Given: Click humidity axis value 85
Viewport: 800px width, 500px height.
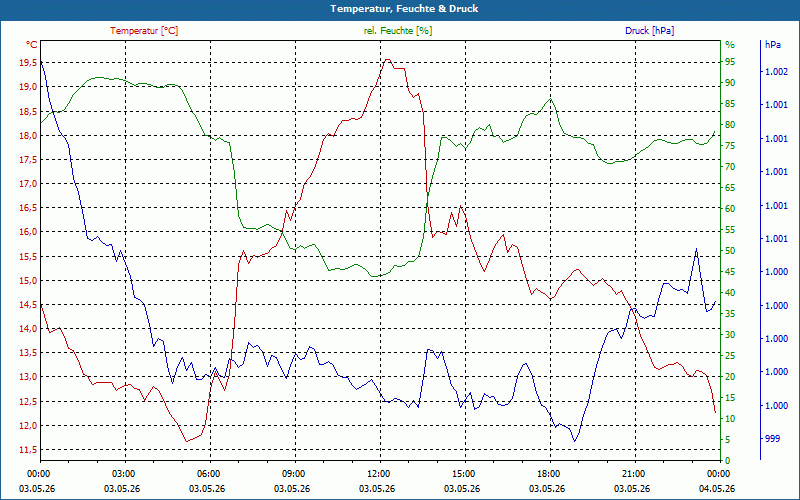Looking at the screenshot, I should (x=730, y=104).
